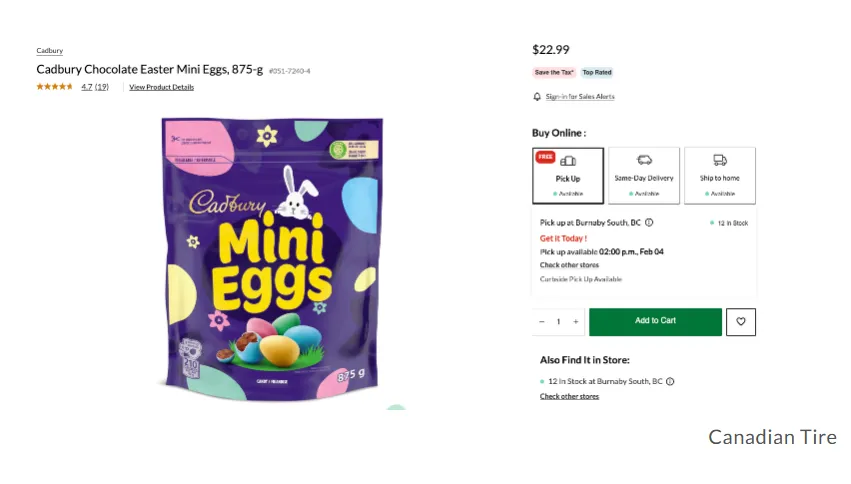The image size is (851, 484).
Task: Click the star rating icons
Action: (55, 87)
